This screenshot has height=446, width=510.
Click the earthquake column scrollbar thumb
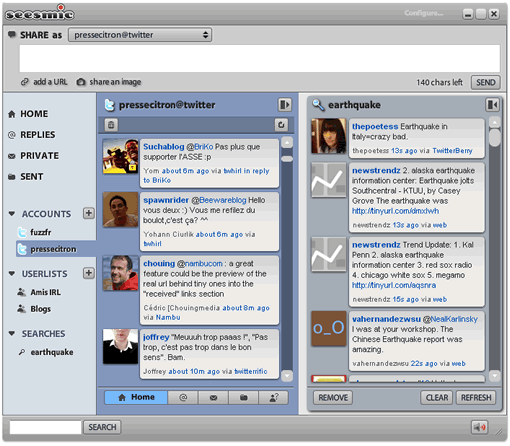[x=495, y=138]
